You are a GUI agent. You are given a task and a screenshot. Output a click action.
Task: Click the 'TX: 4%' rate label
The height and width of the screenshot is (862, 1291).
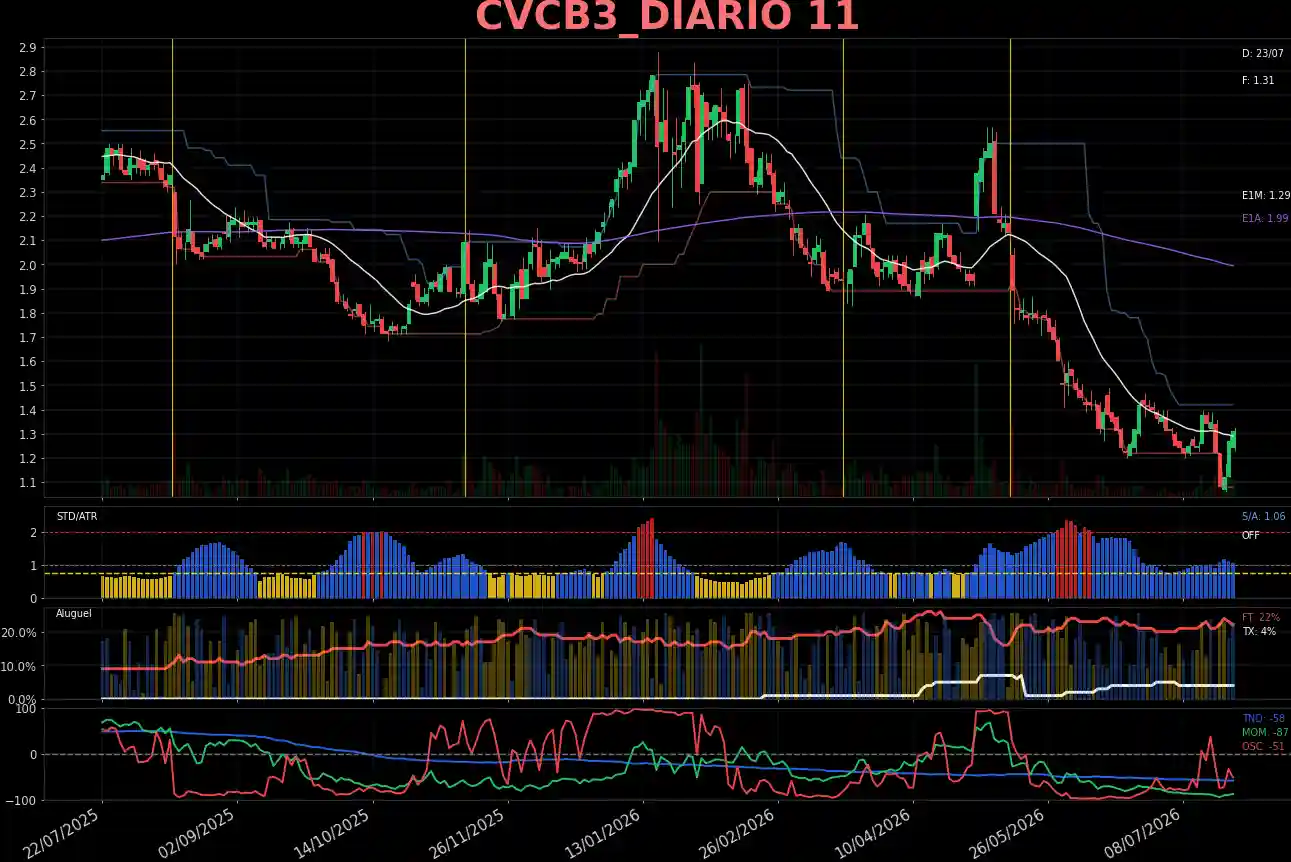tap(1257, 632)
